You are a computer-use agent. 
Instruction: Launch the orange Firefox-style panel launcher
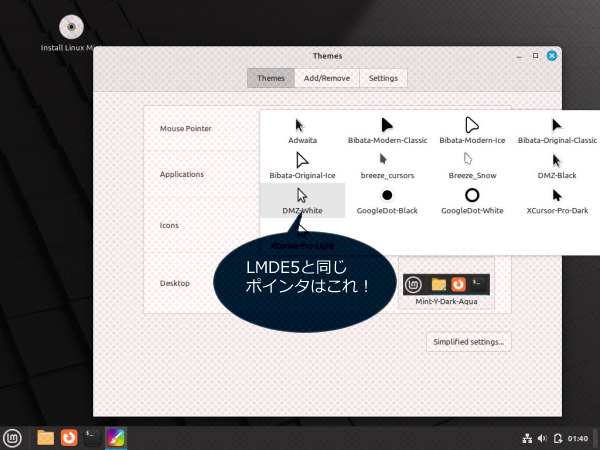(x=69, y=438)
